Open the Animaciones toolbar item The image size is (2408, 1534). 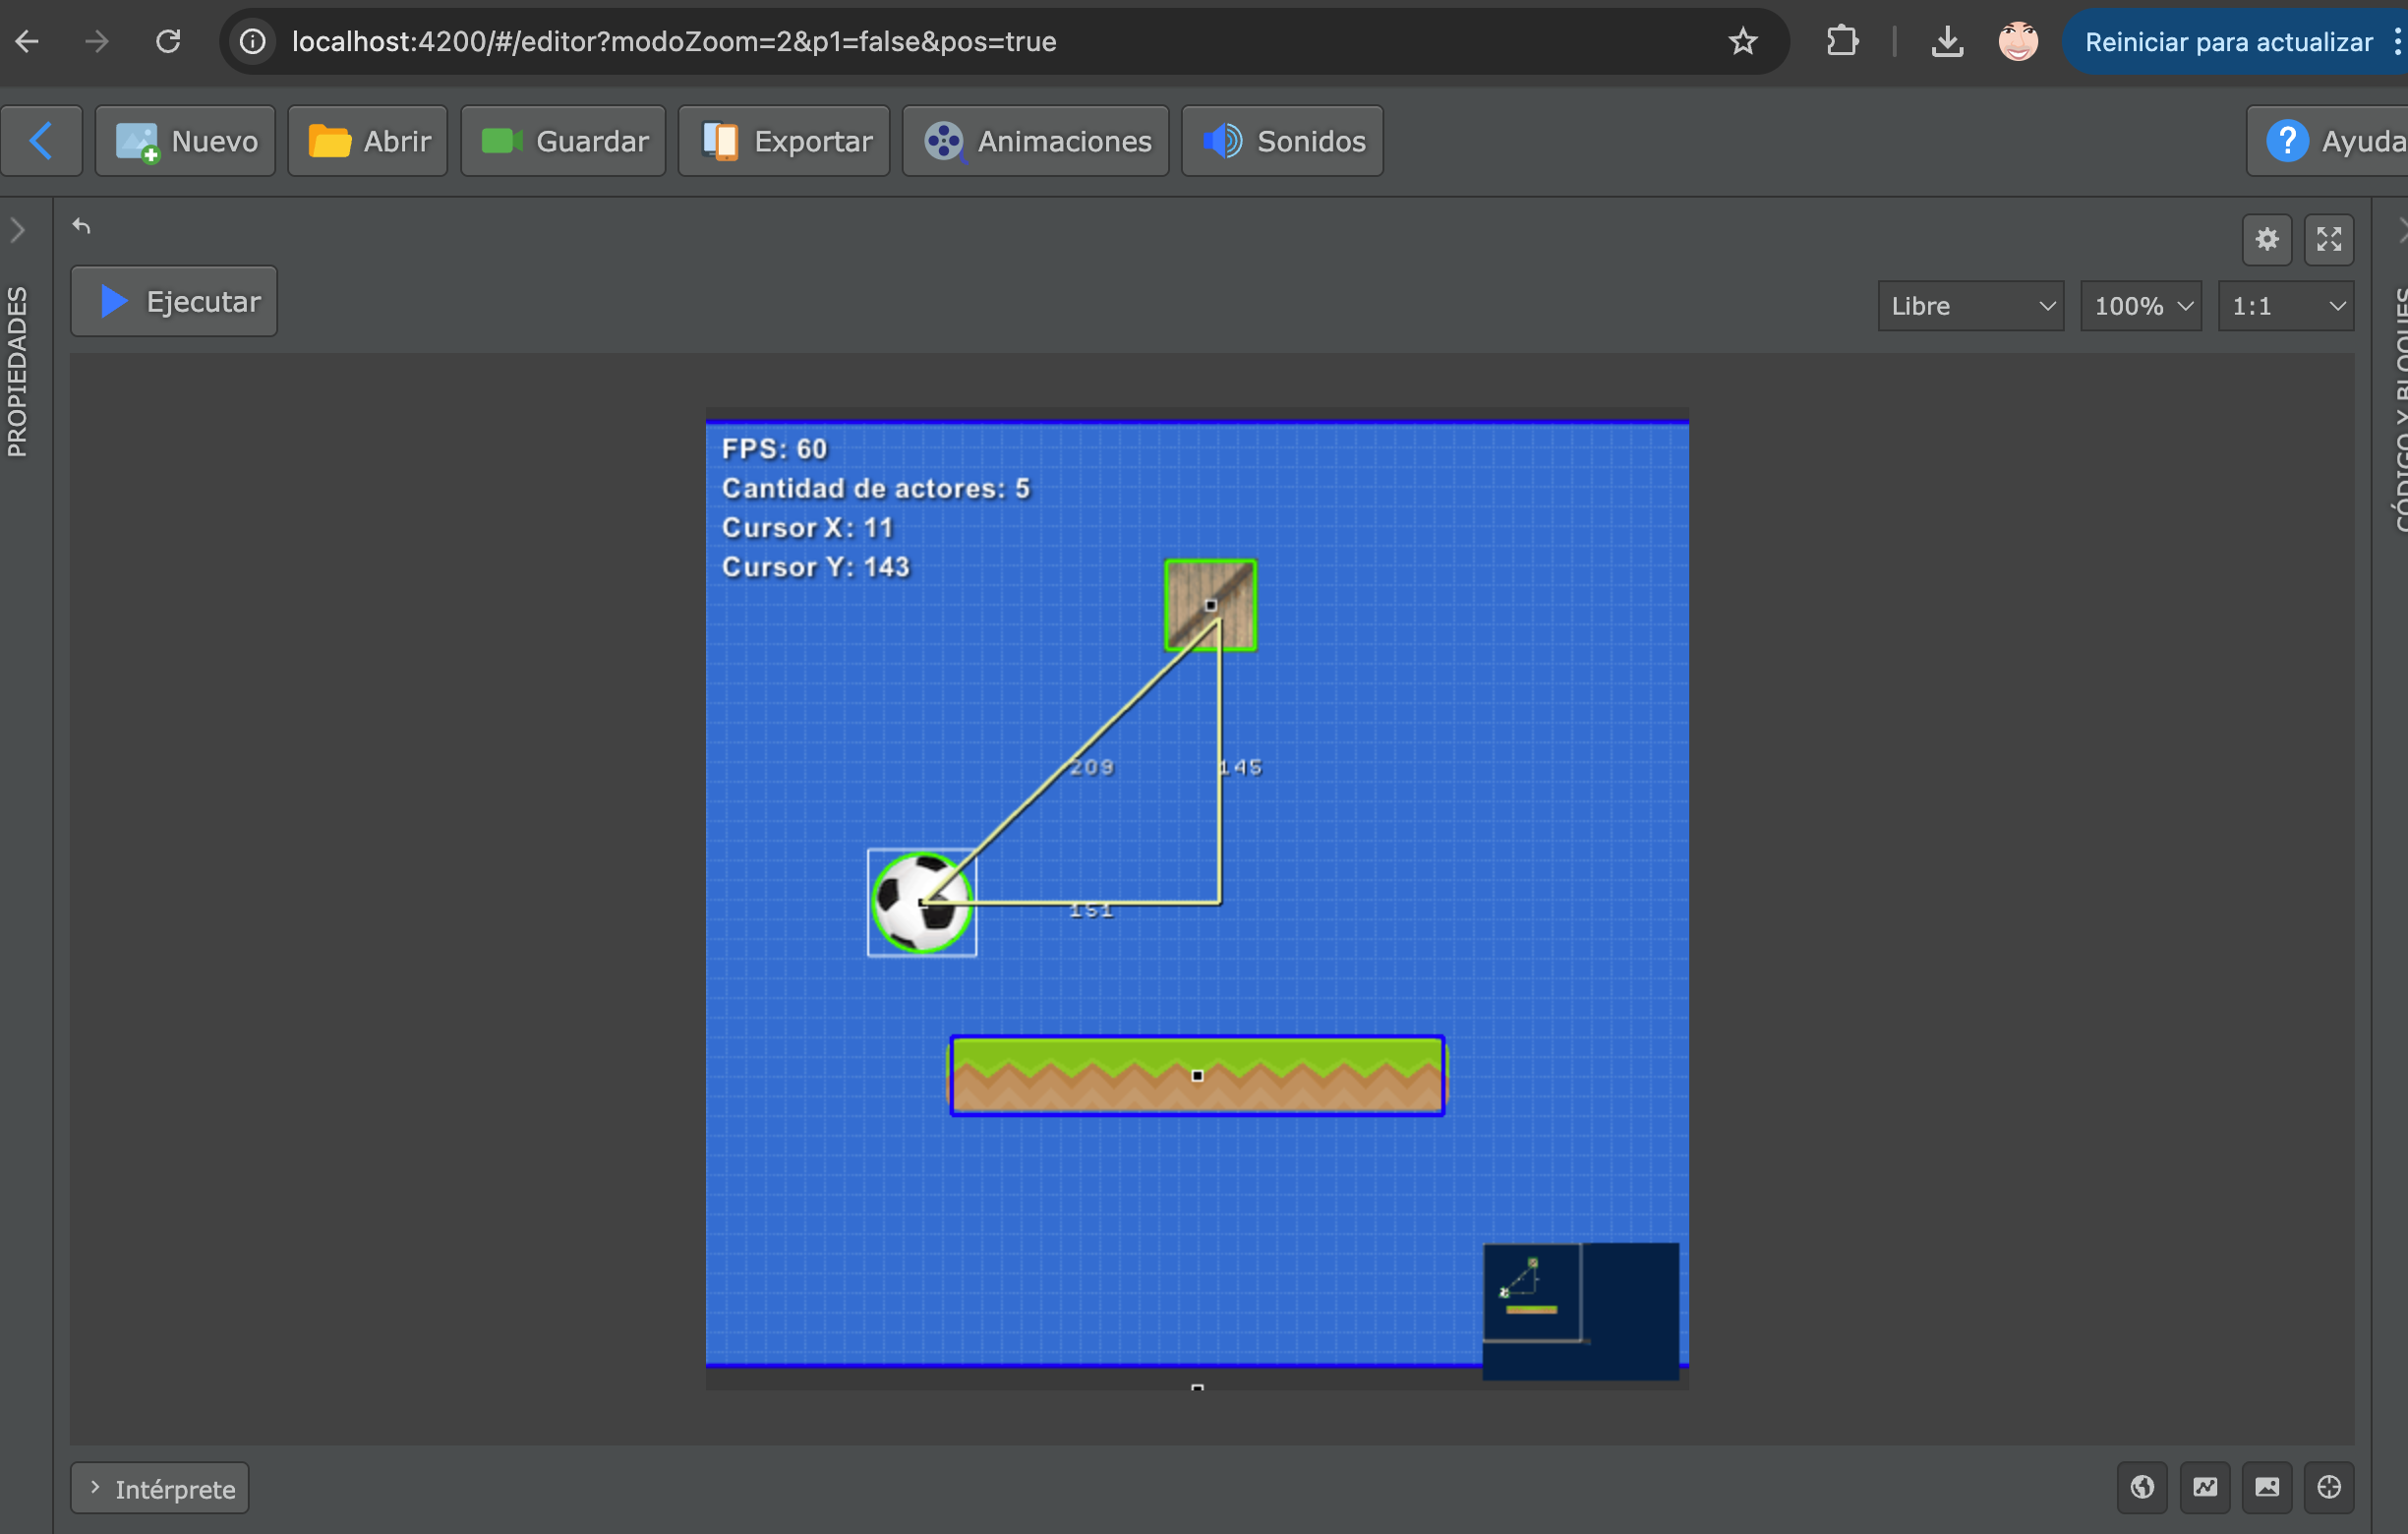click(x=1036, y=141)
